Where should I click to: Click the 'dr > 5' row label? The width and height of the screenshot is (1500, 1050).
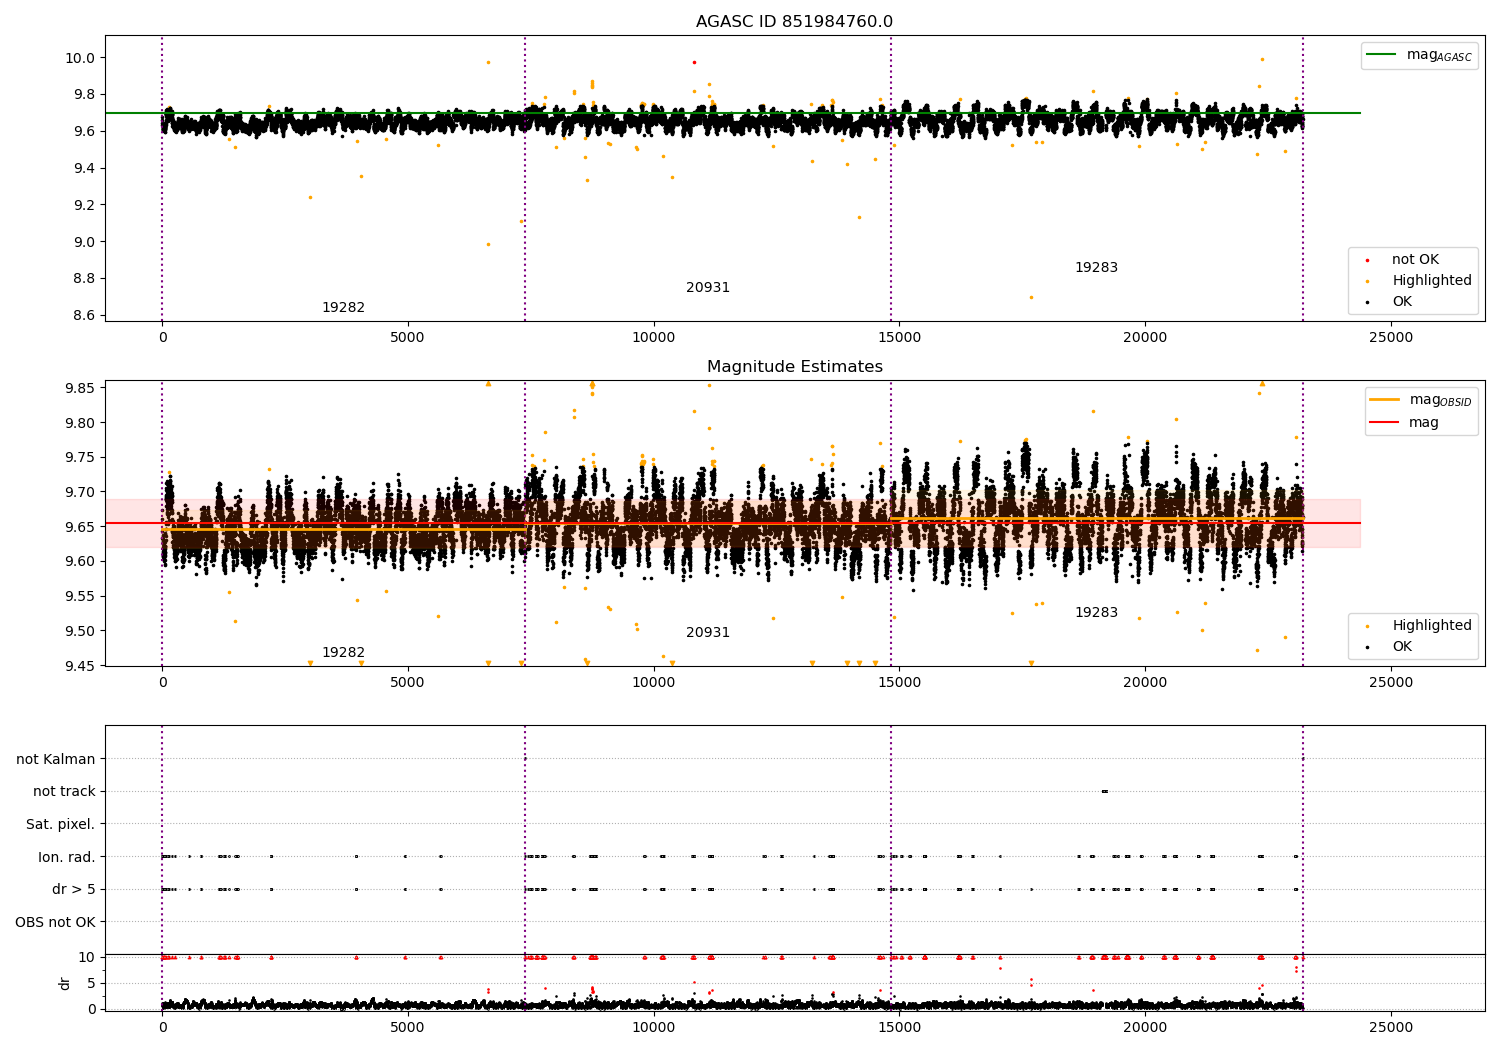(x=74, y=889)
